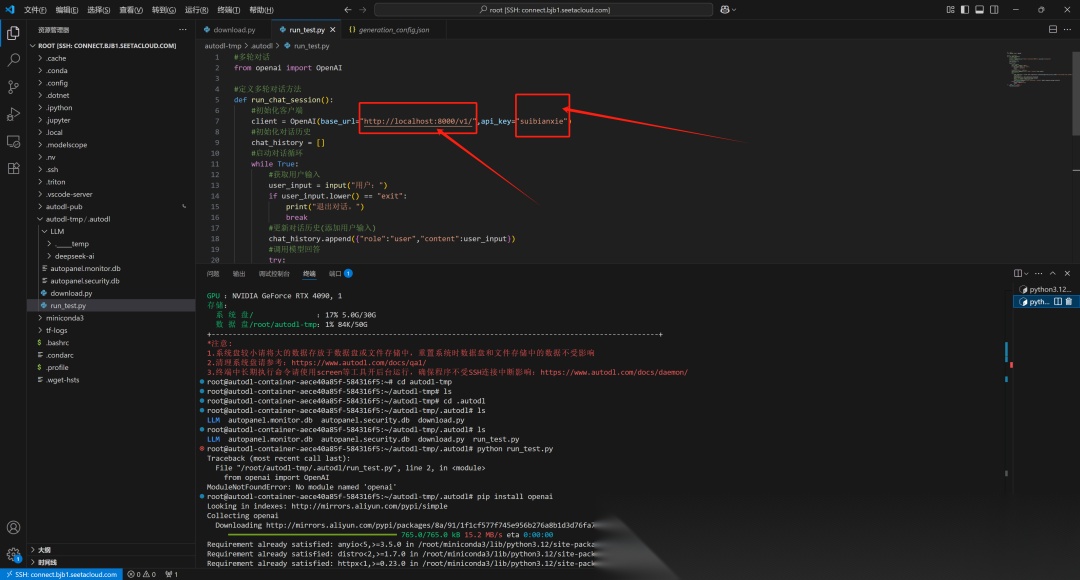The image size is (1080, 580).
Task: Open the Explorer view in activity bar
Action: click(x=13, y=33)
